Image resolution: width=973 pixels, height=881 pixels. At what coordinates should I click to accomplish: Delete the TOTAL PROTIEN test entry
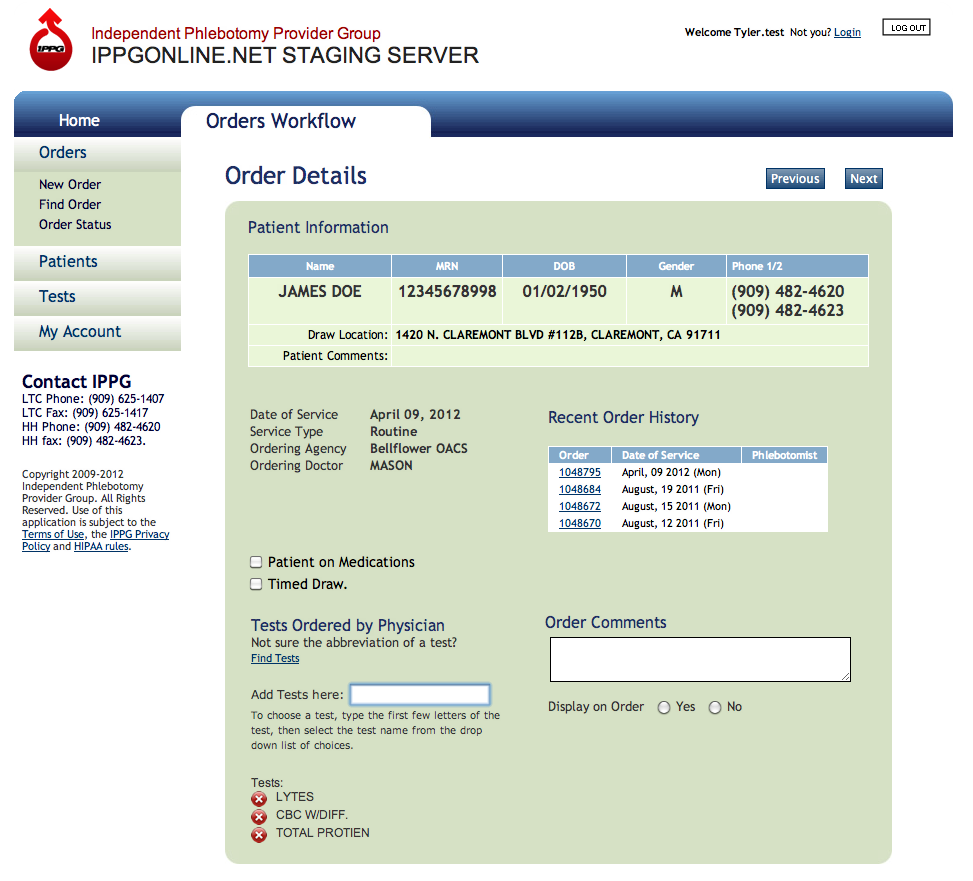coord(259,834)
